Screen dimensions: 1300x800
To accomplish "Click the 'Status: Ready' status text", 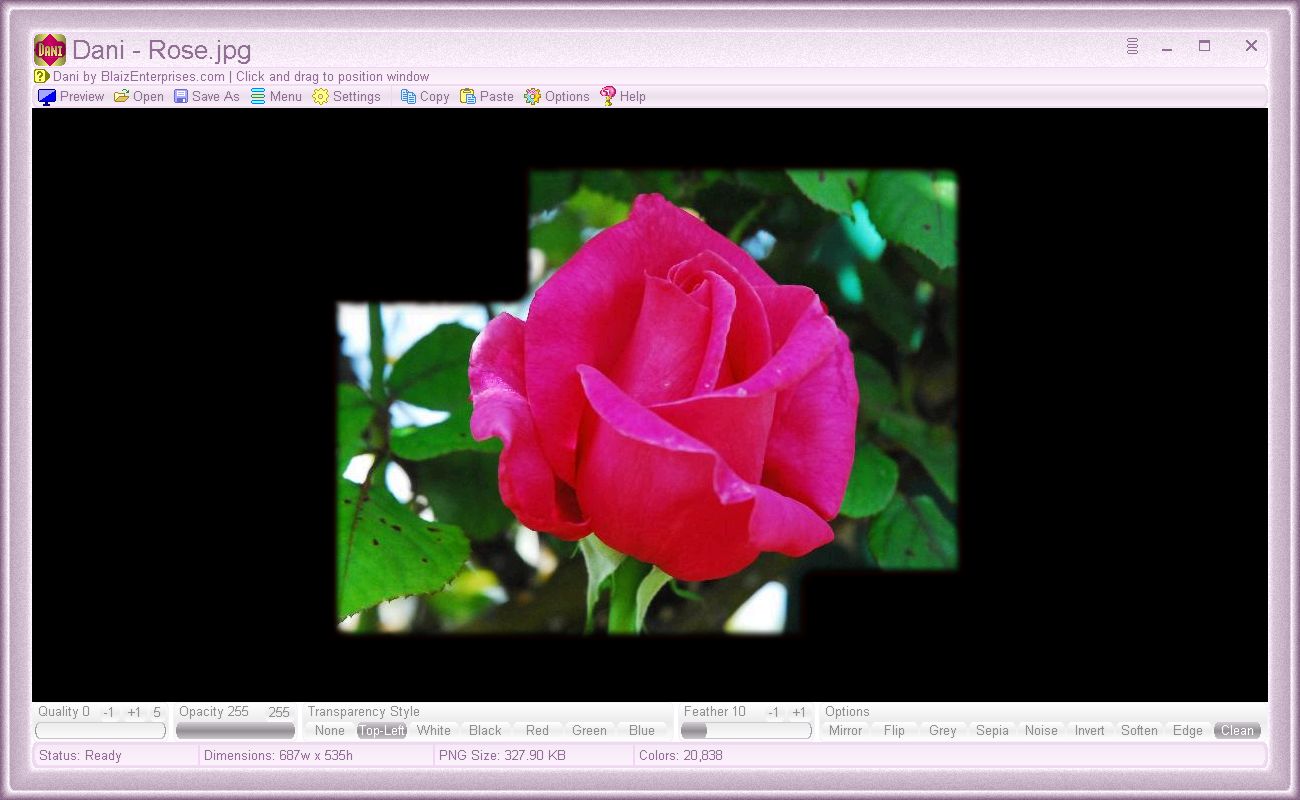I will click(80, 755).
